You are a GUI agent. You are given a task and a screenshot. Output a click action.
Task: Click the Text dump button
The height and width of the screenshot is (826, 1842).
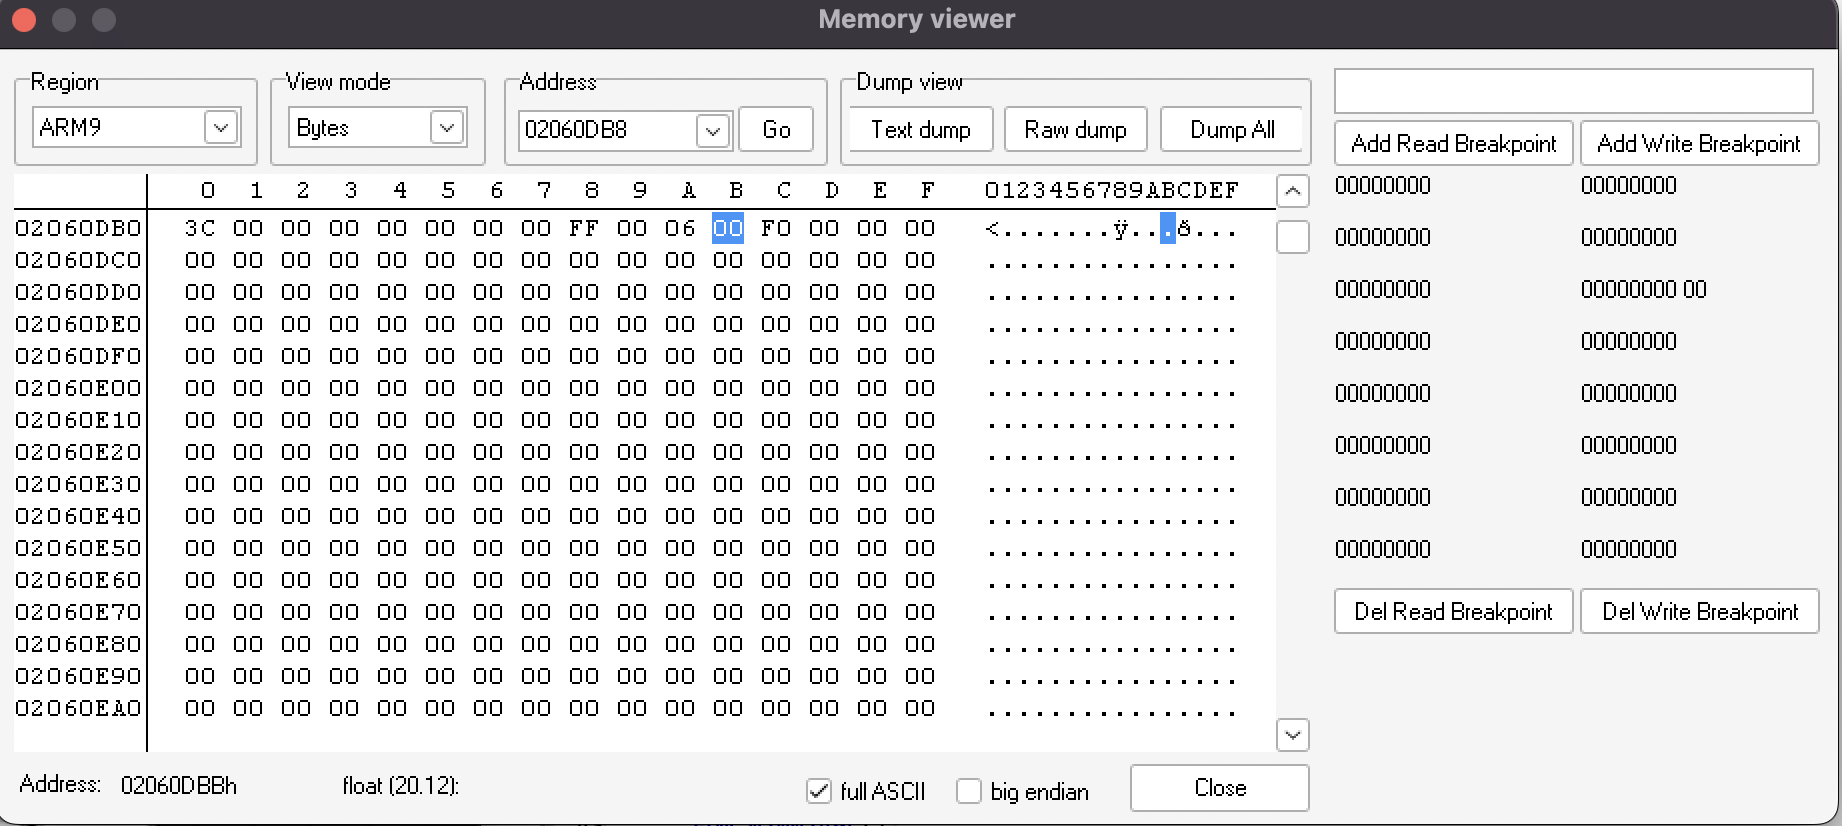[920, 130]
